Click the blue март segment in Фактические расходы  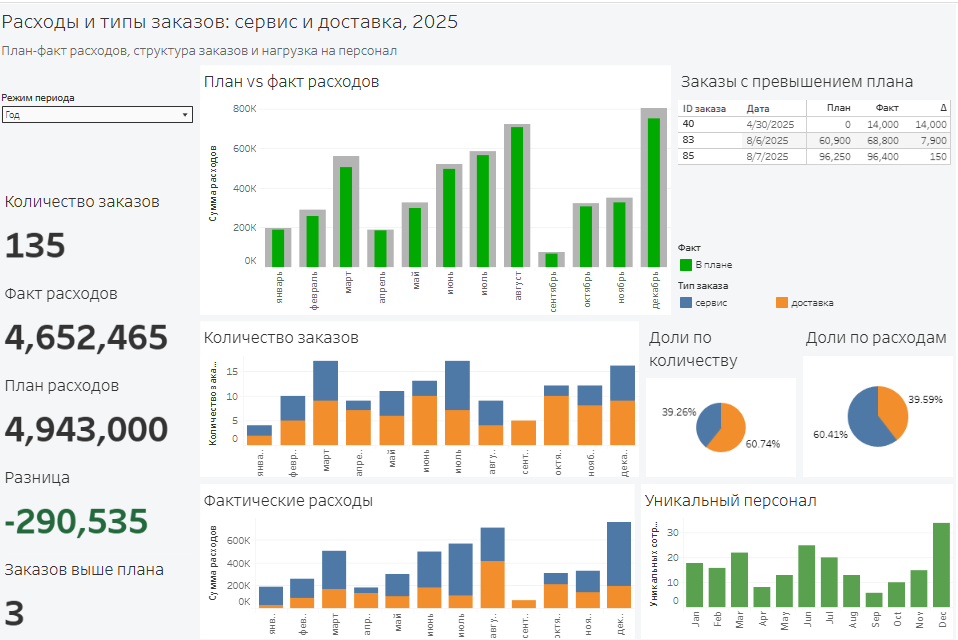(334, 570)
